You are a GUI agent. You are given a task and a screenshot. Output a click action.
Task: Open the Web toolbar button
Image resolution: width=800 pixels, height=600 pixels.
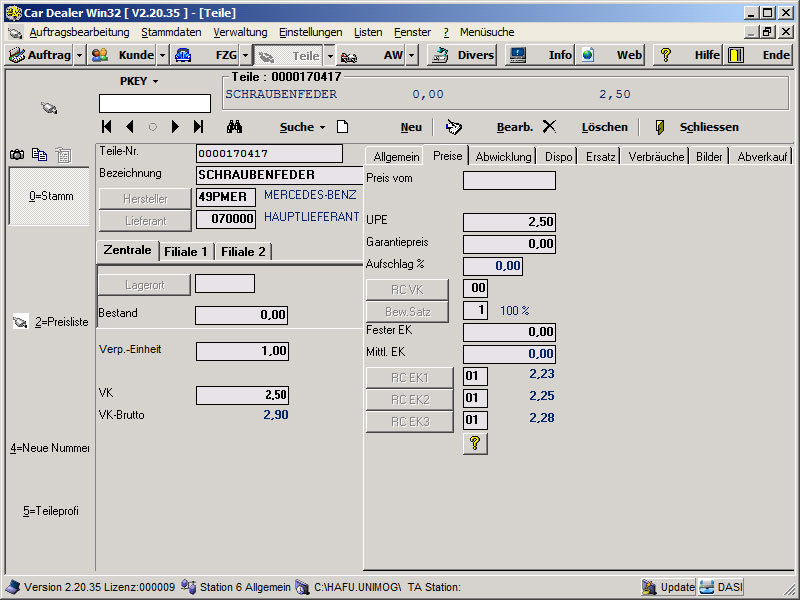coord(611,55)
